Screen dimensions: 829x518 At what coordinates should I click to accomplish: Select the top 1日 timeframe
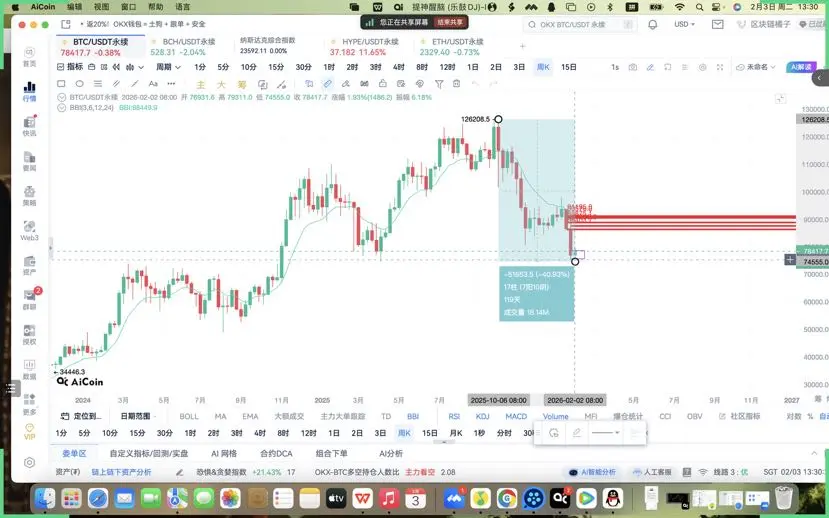tap(473, 67)
